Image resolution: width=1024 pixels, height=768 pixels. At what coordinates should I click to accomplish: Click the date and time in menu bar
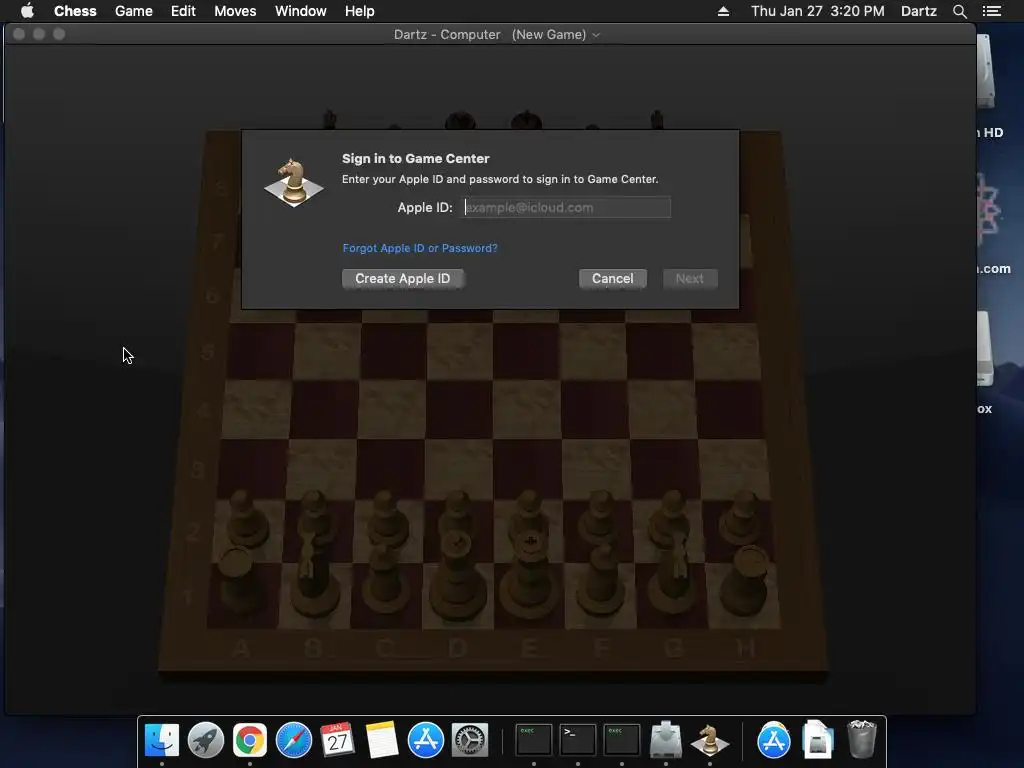tap(818, 11)
